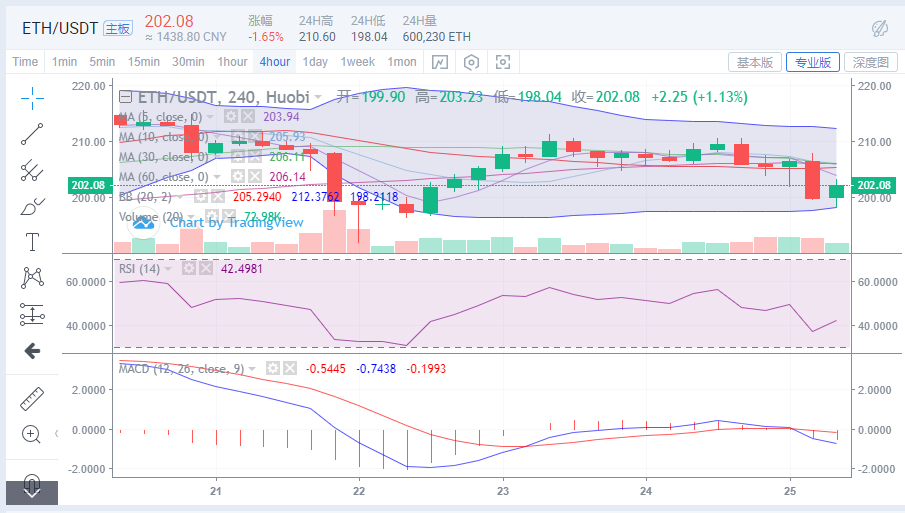Select the trend line drawing tool
This screenshot has width=905, height=513.
pyautogui.click(x=32, y=134)
